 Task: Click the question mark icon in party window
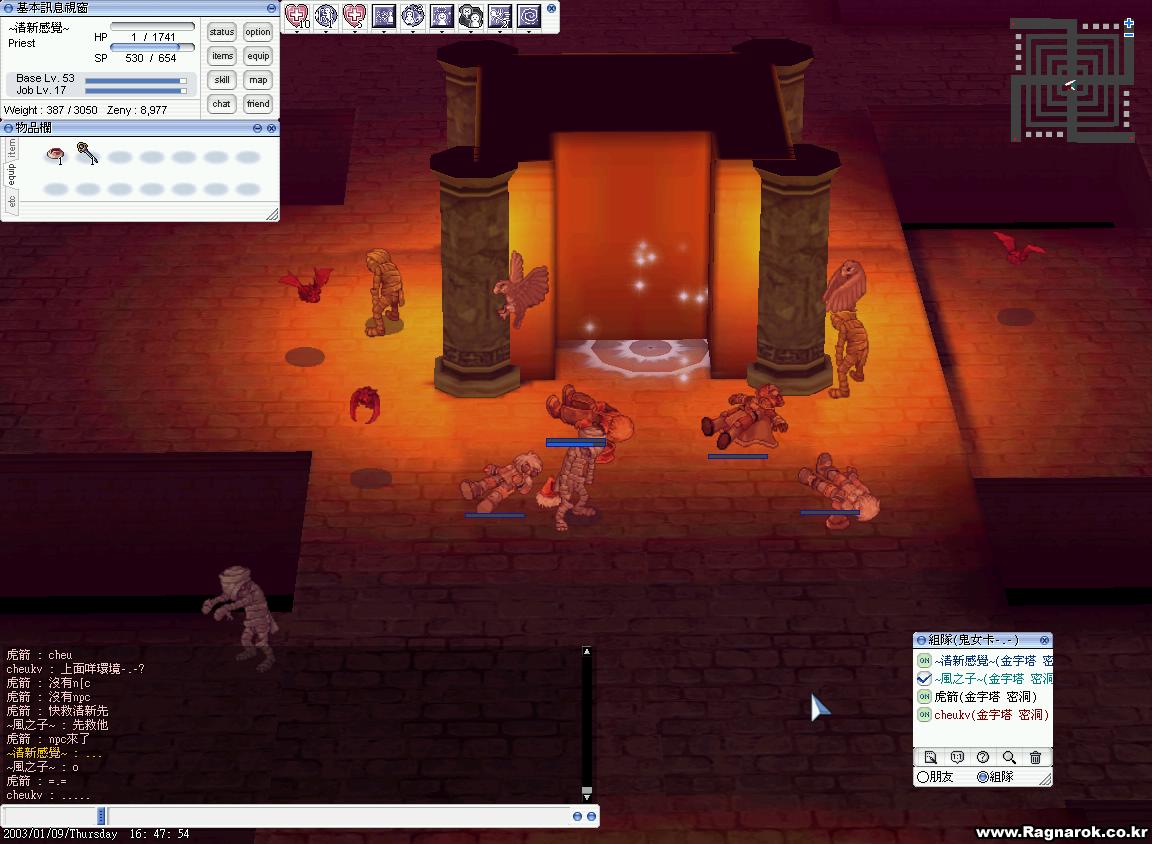(983, 757)
